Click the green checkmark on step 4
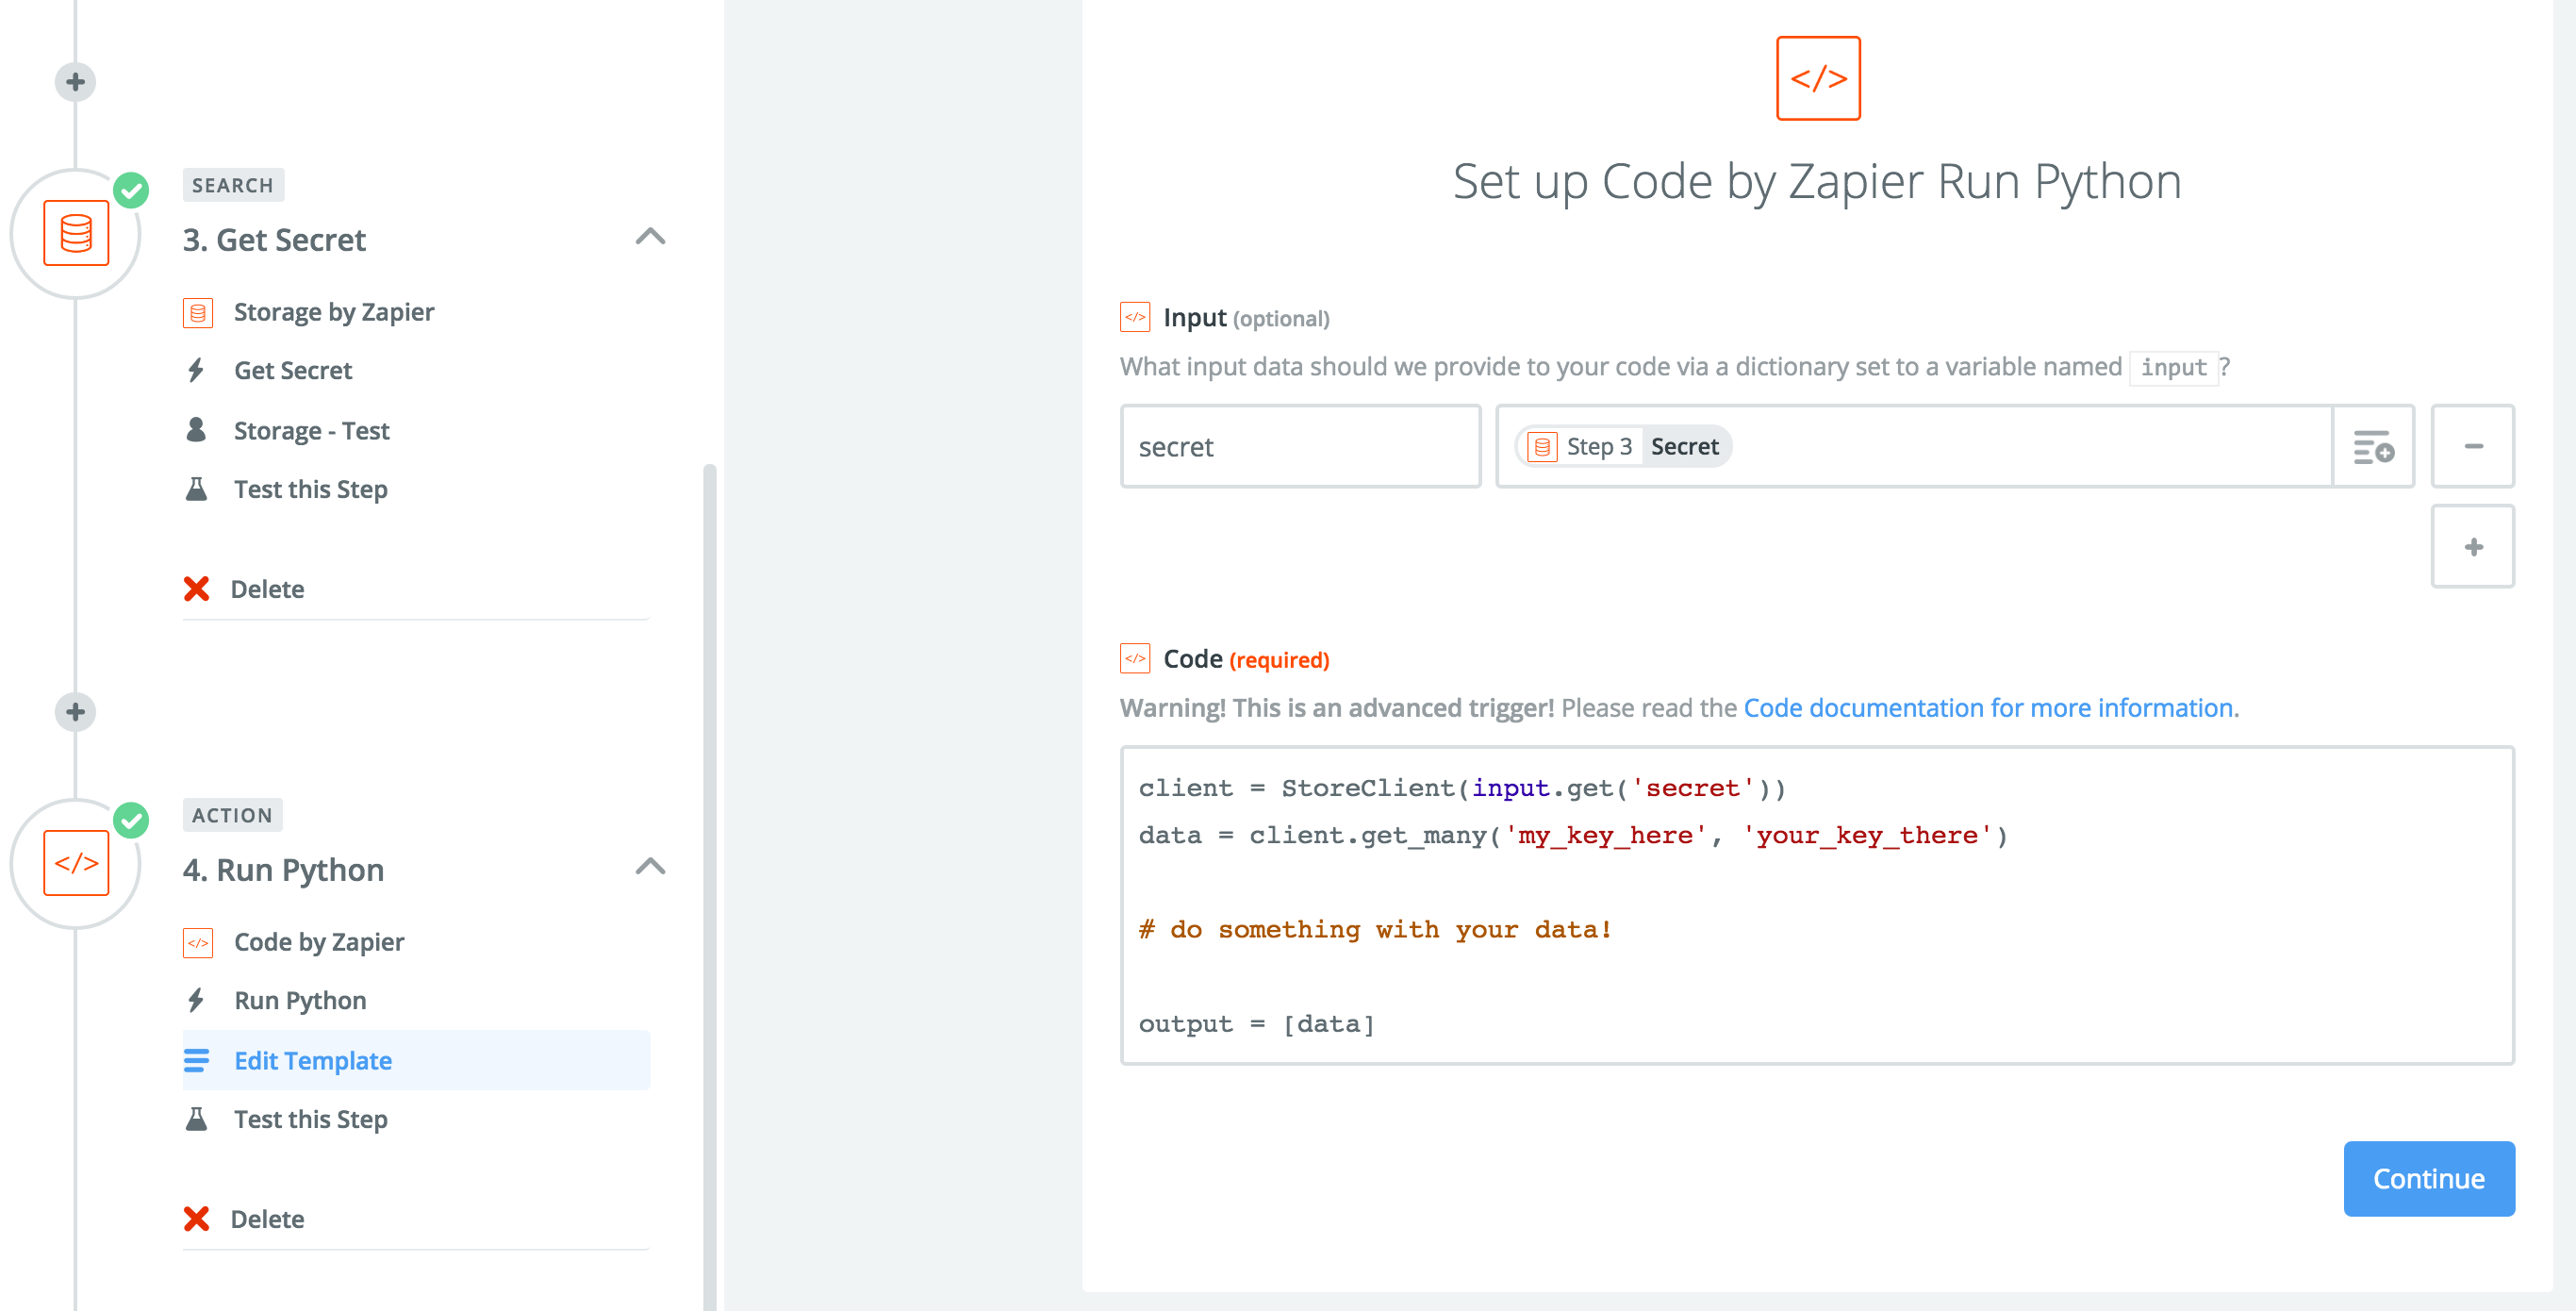Viewport: 2576px width, 1311px height. 131,820
